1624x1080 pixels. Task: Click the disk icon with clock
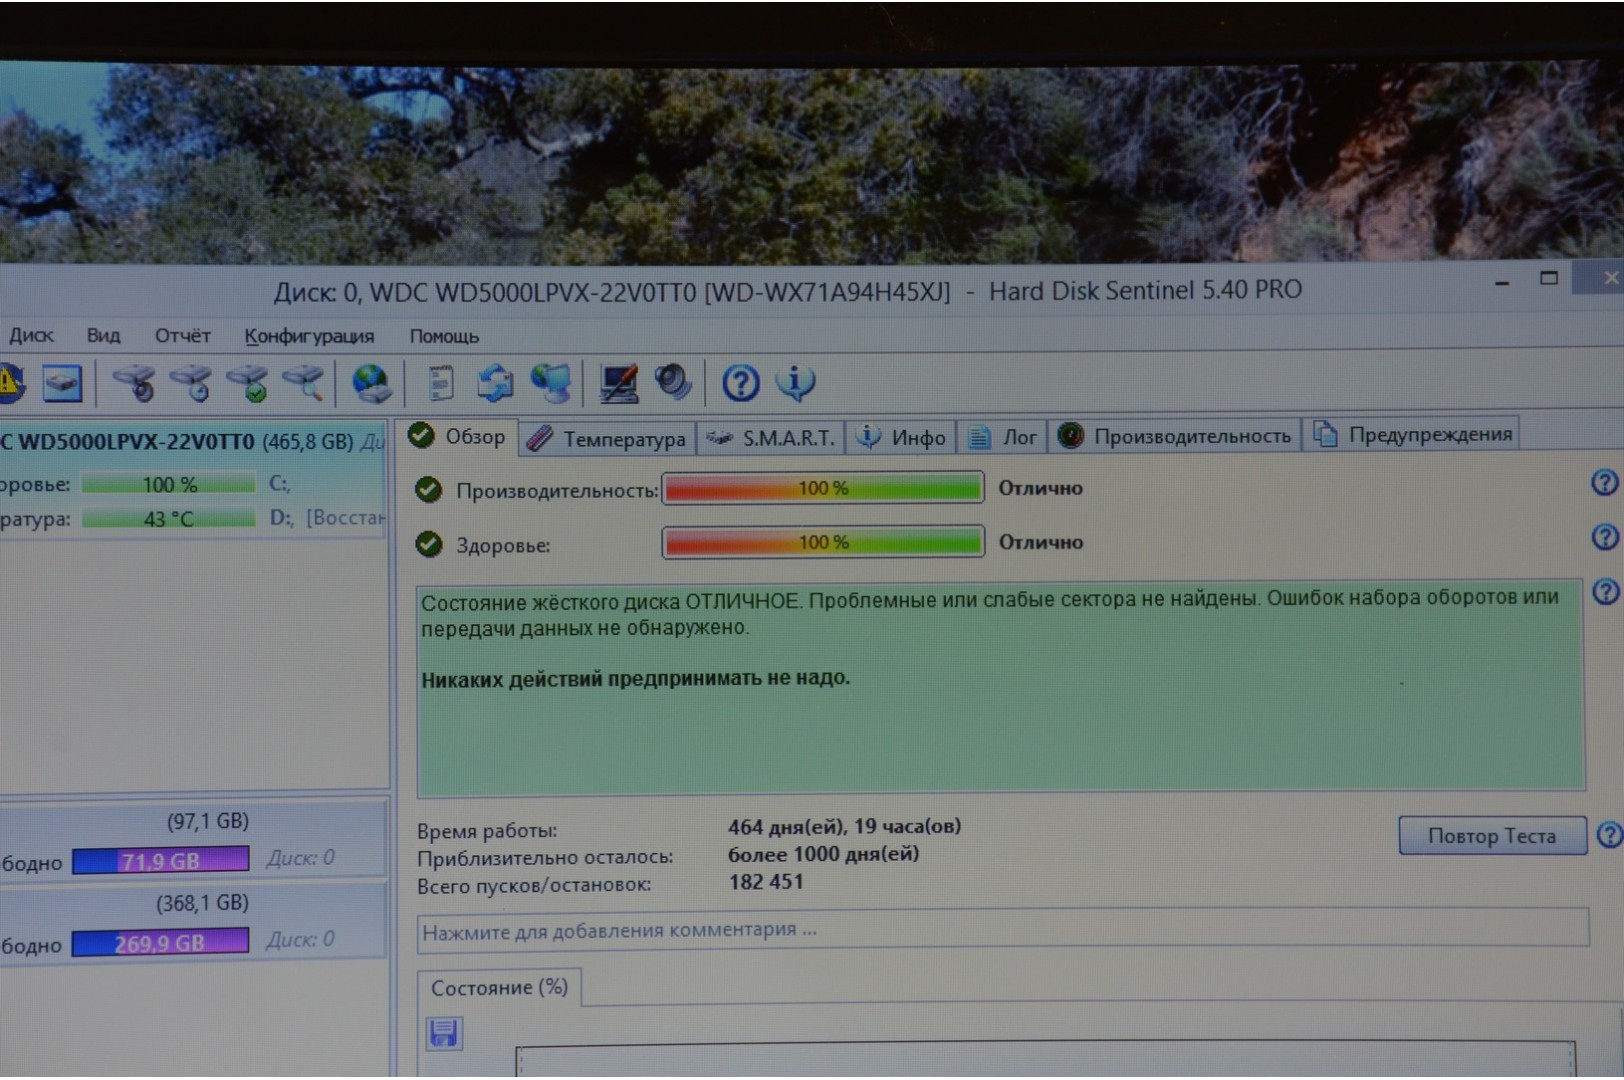(x=190, y=383)
